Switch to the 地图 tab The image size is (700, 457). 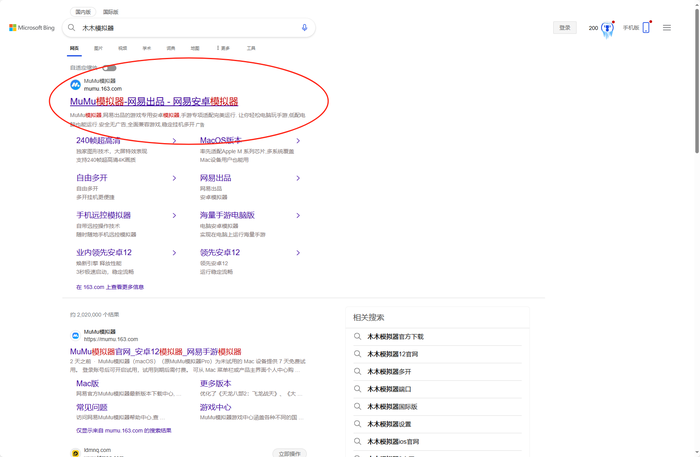coord(195,48)
